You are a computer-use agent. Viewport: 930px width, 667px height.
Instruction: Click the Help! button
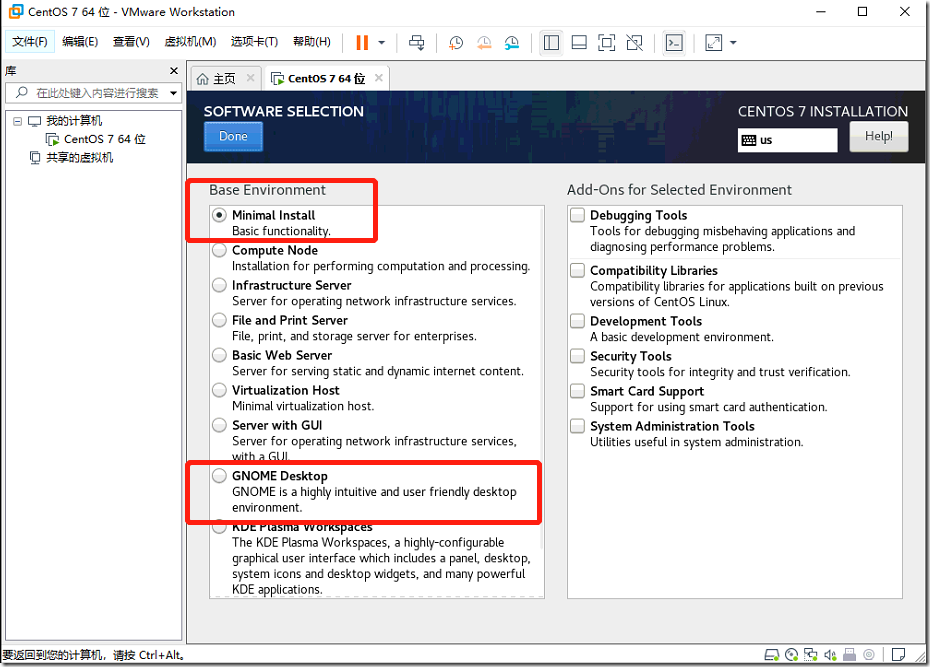click(878, 136)
